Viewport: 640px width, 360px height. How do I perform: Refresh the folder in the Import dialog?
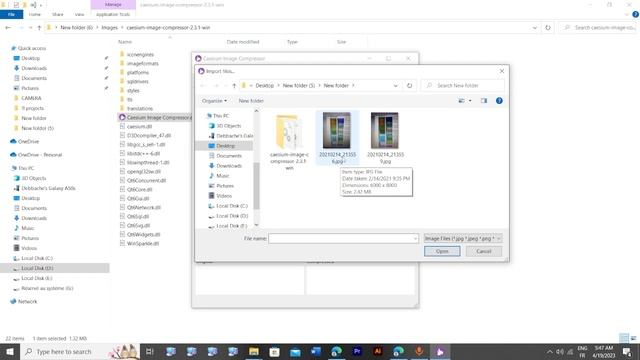pyautogui.click(x=409, y=86)
